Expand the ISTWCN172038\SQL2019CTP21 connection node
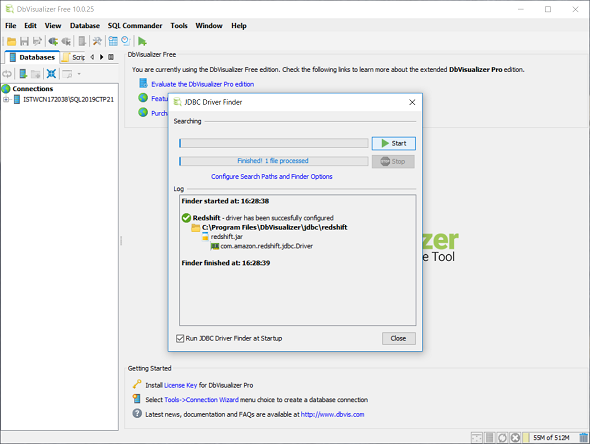This screenshot has height=444, width=590. (6, 100)
